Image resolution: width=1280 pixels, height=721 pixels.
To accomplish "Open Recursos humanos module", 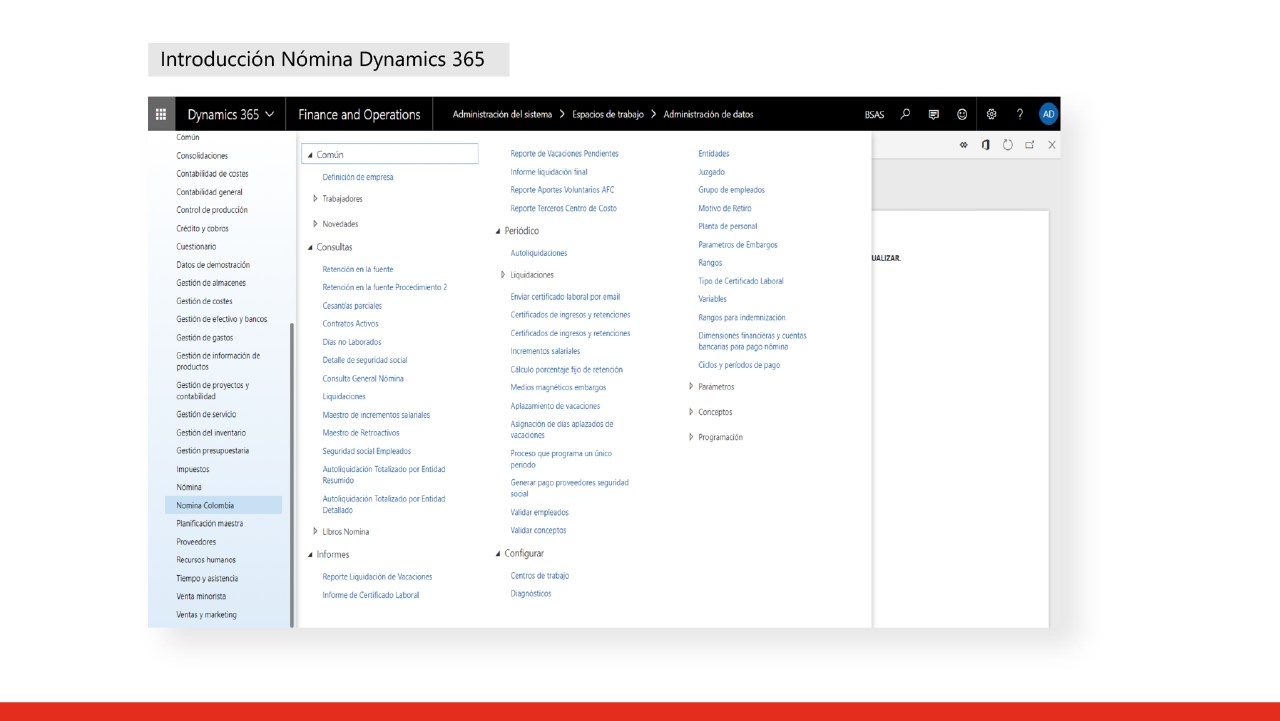I will click(x=206, y=560).
